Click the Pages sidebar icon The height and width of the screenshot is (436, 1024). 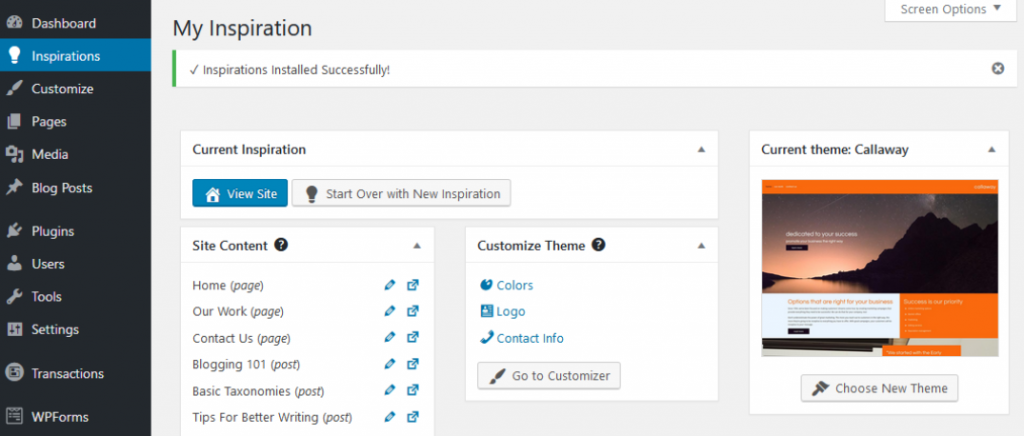click(x=14, y=121)
